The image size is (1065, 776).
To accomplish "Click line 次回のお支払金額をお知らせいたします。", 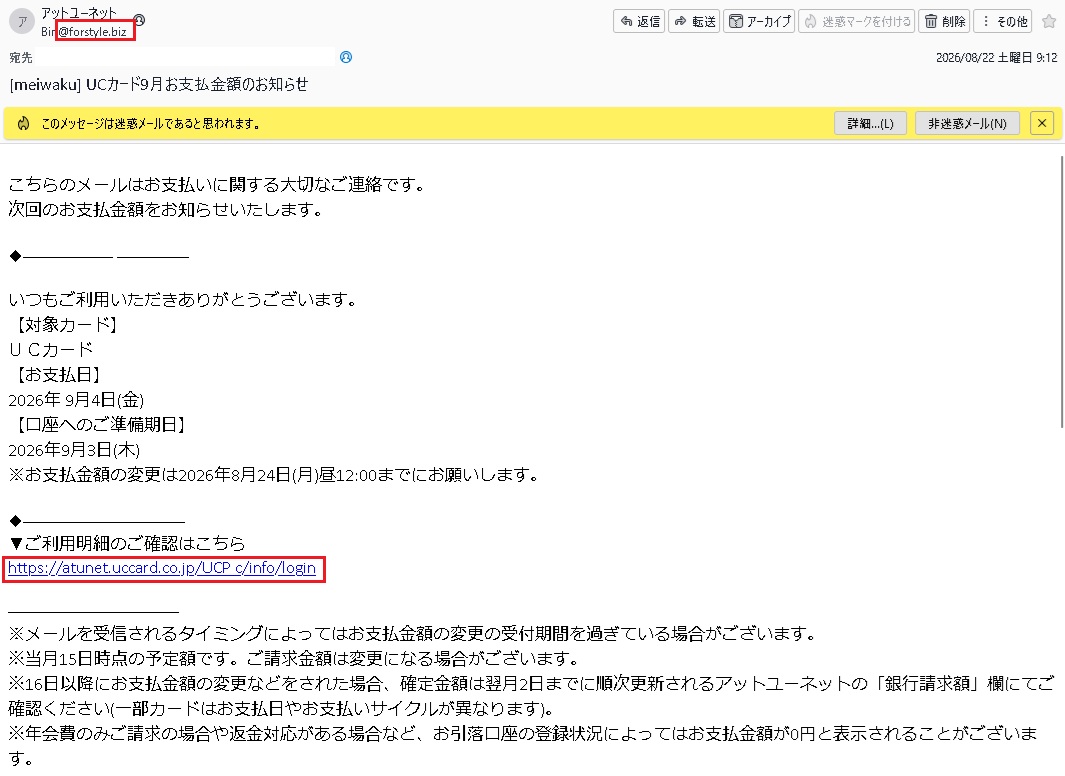I will click(166, 209).
